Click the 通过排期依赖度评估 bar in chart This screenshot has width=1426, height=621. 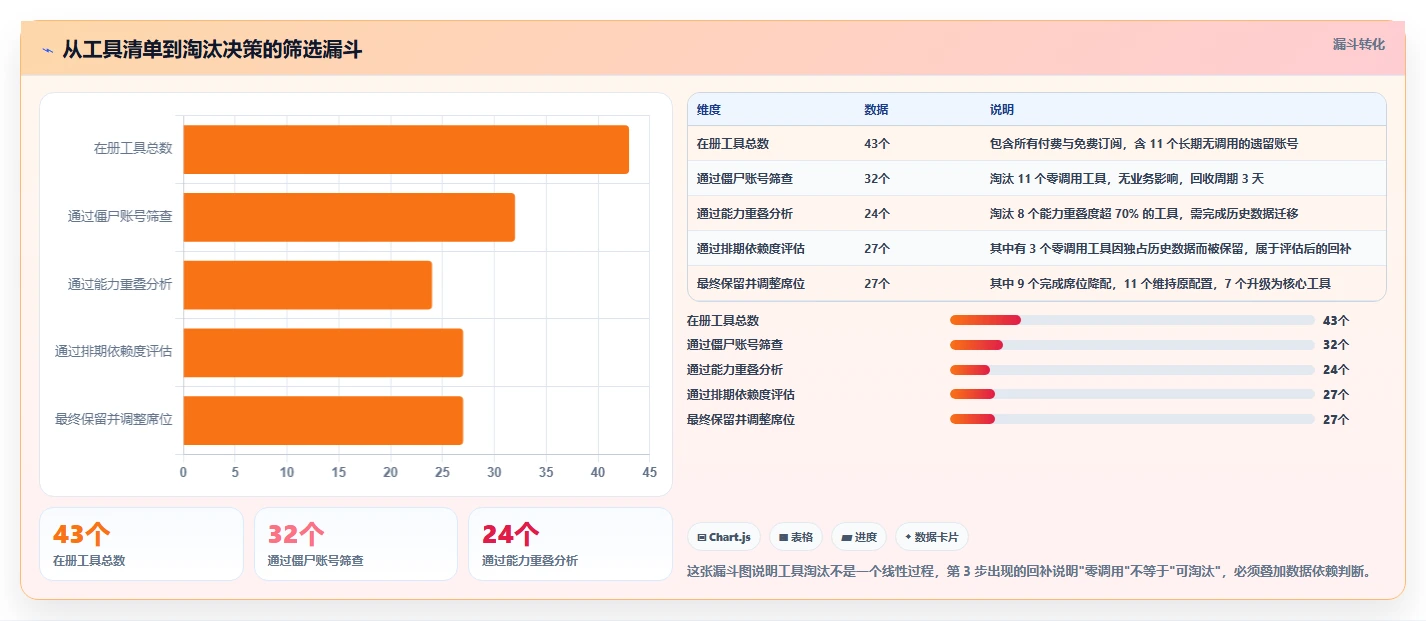click(323, 352)
